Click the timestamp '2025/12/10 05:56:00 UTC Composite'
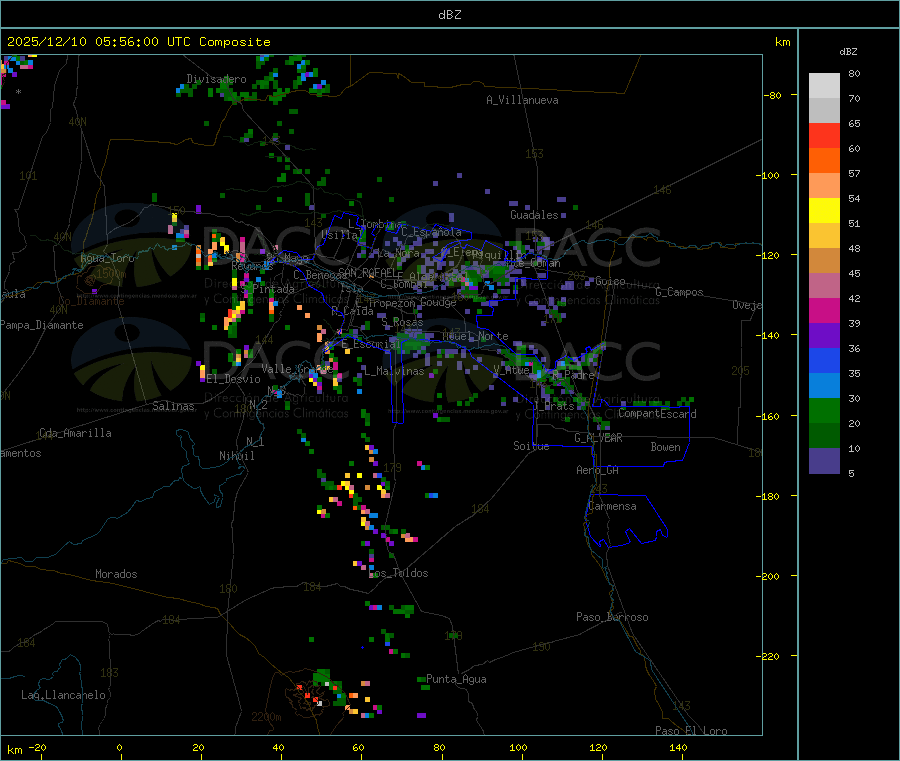Viewport: 900px width, 761px height. (138, 42)
